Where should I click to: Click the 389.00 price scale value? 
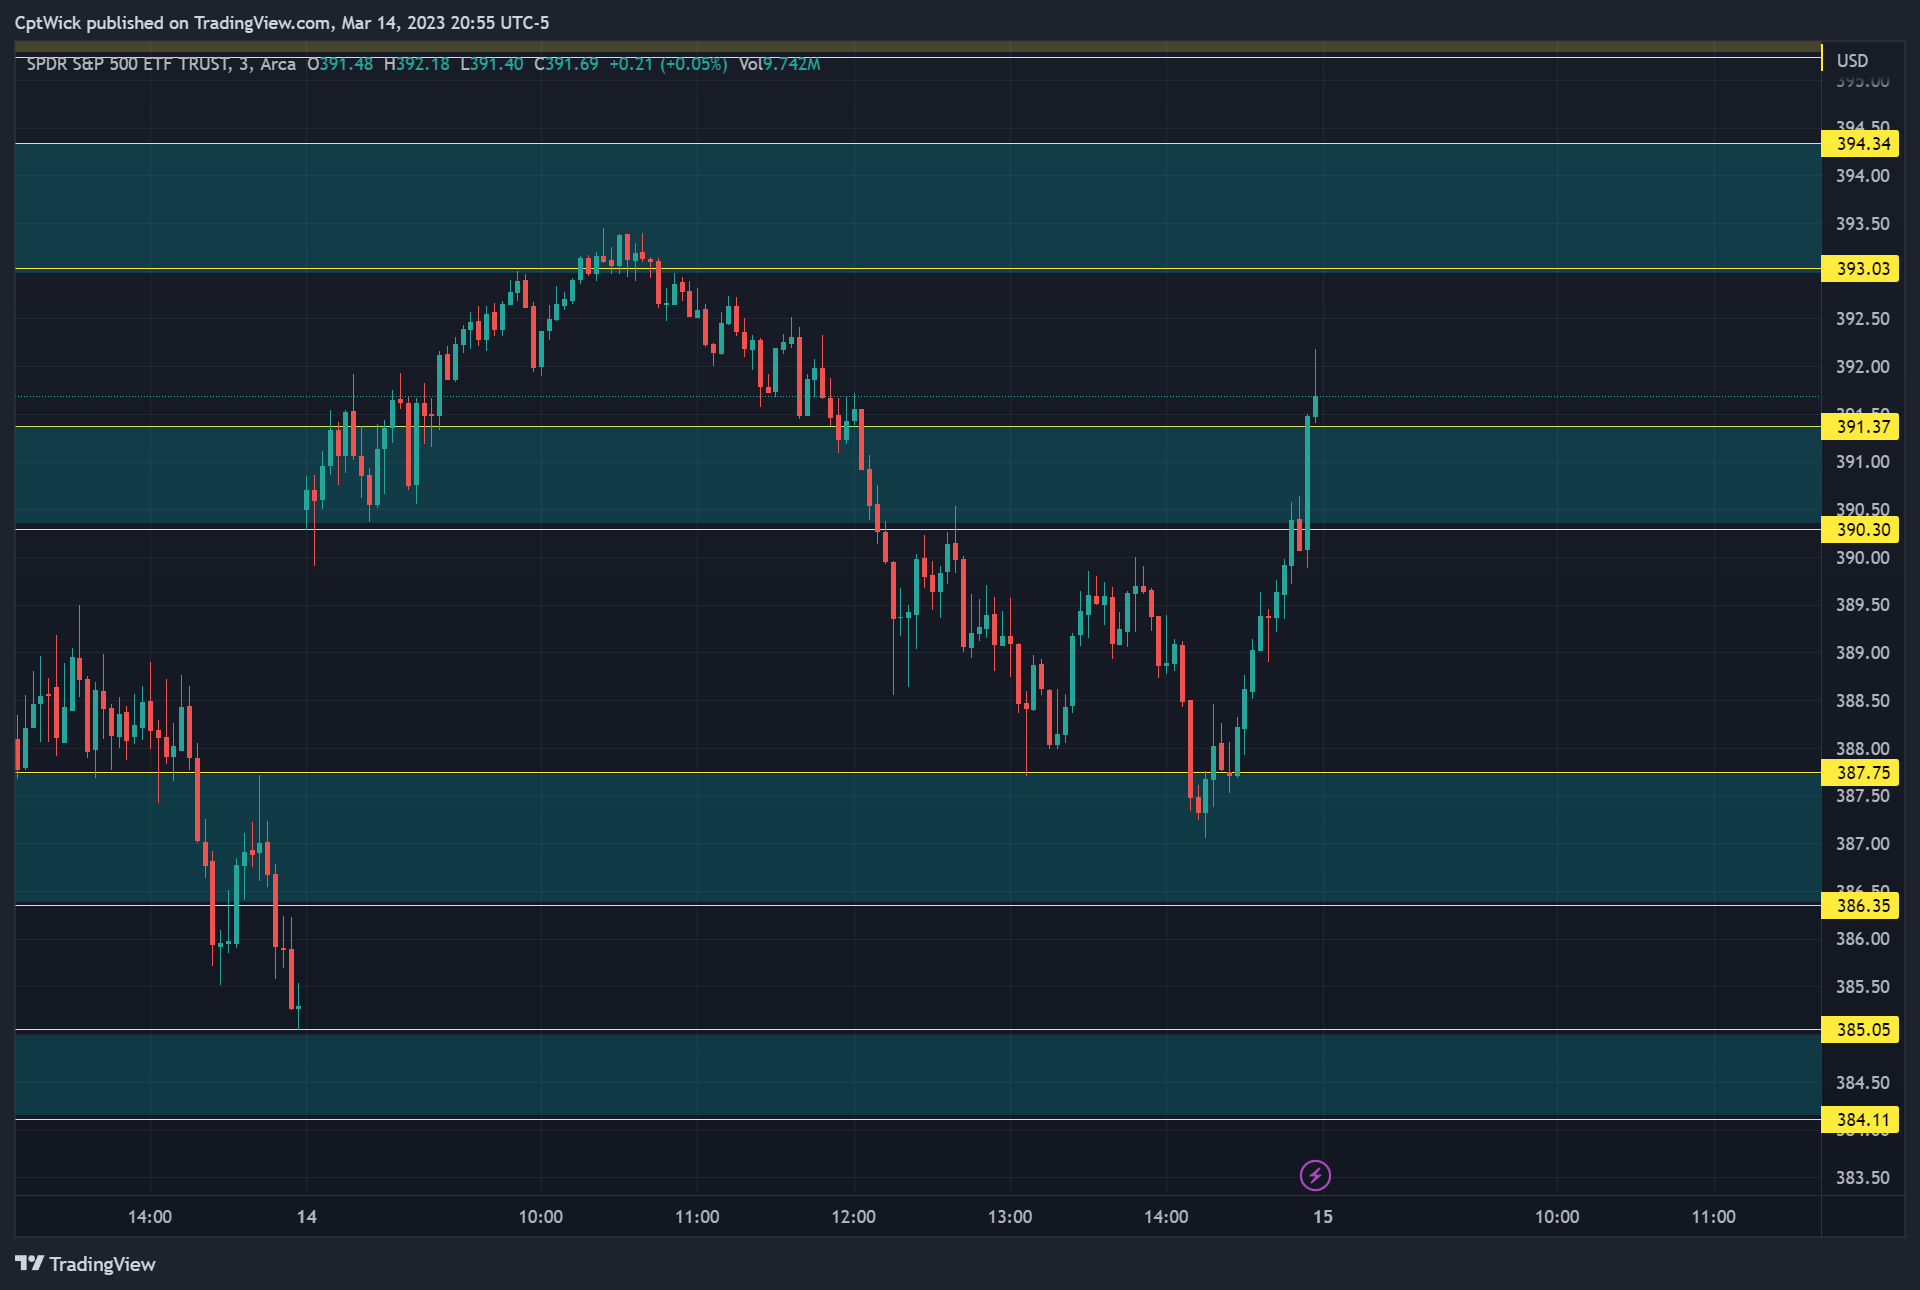point(1862,653)
